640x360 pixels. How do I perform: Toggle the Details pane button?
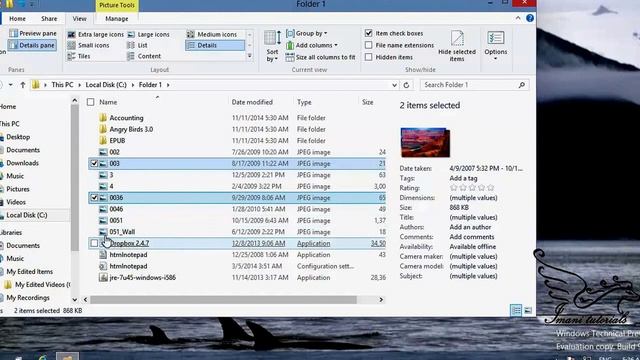tap(32, 45)
